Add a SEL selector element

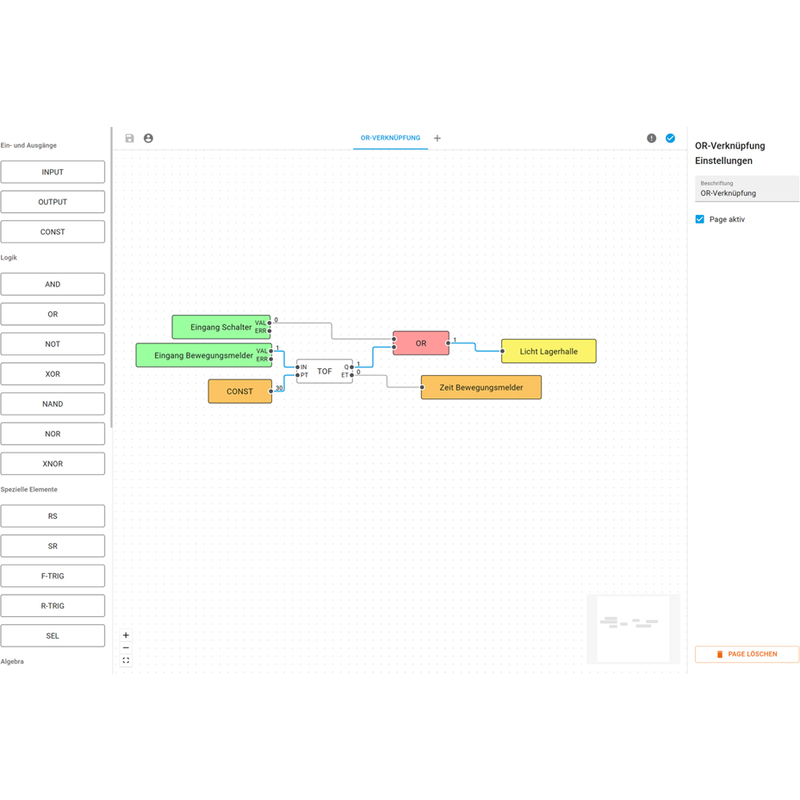pos(53,636)
